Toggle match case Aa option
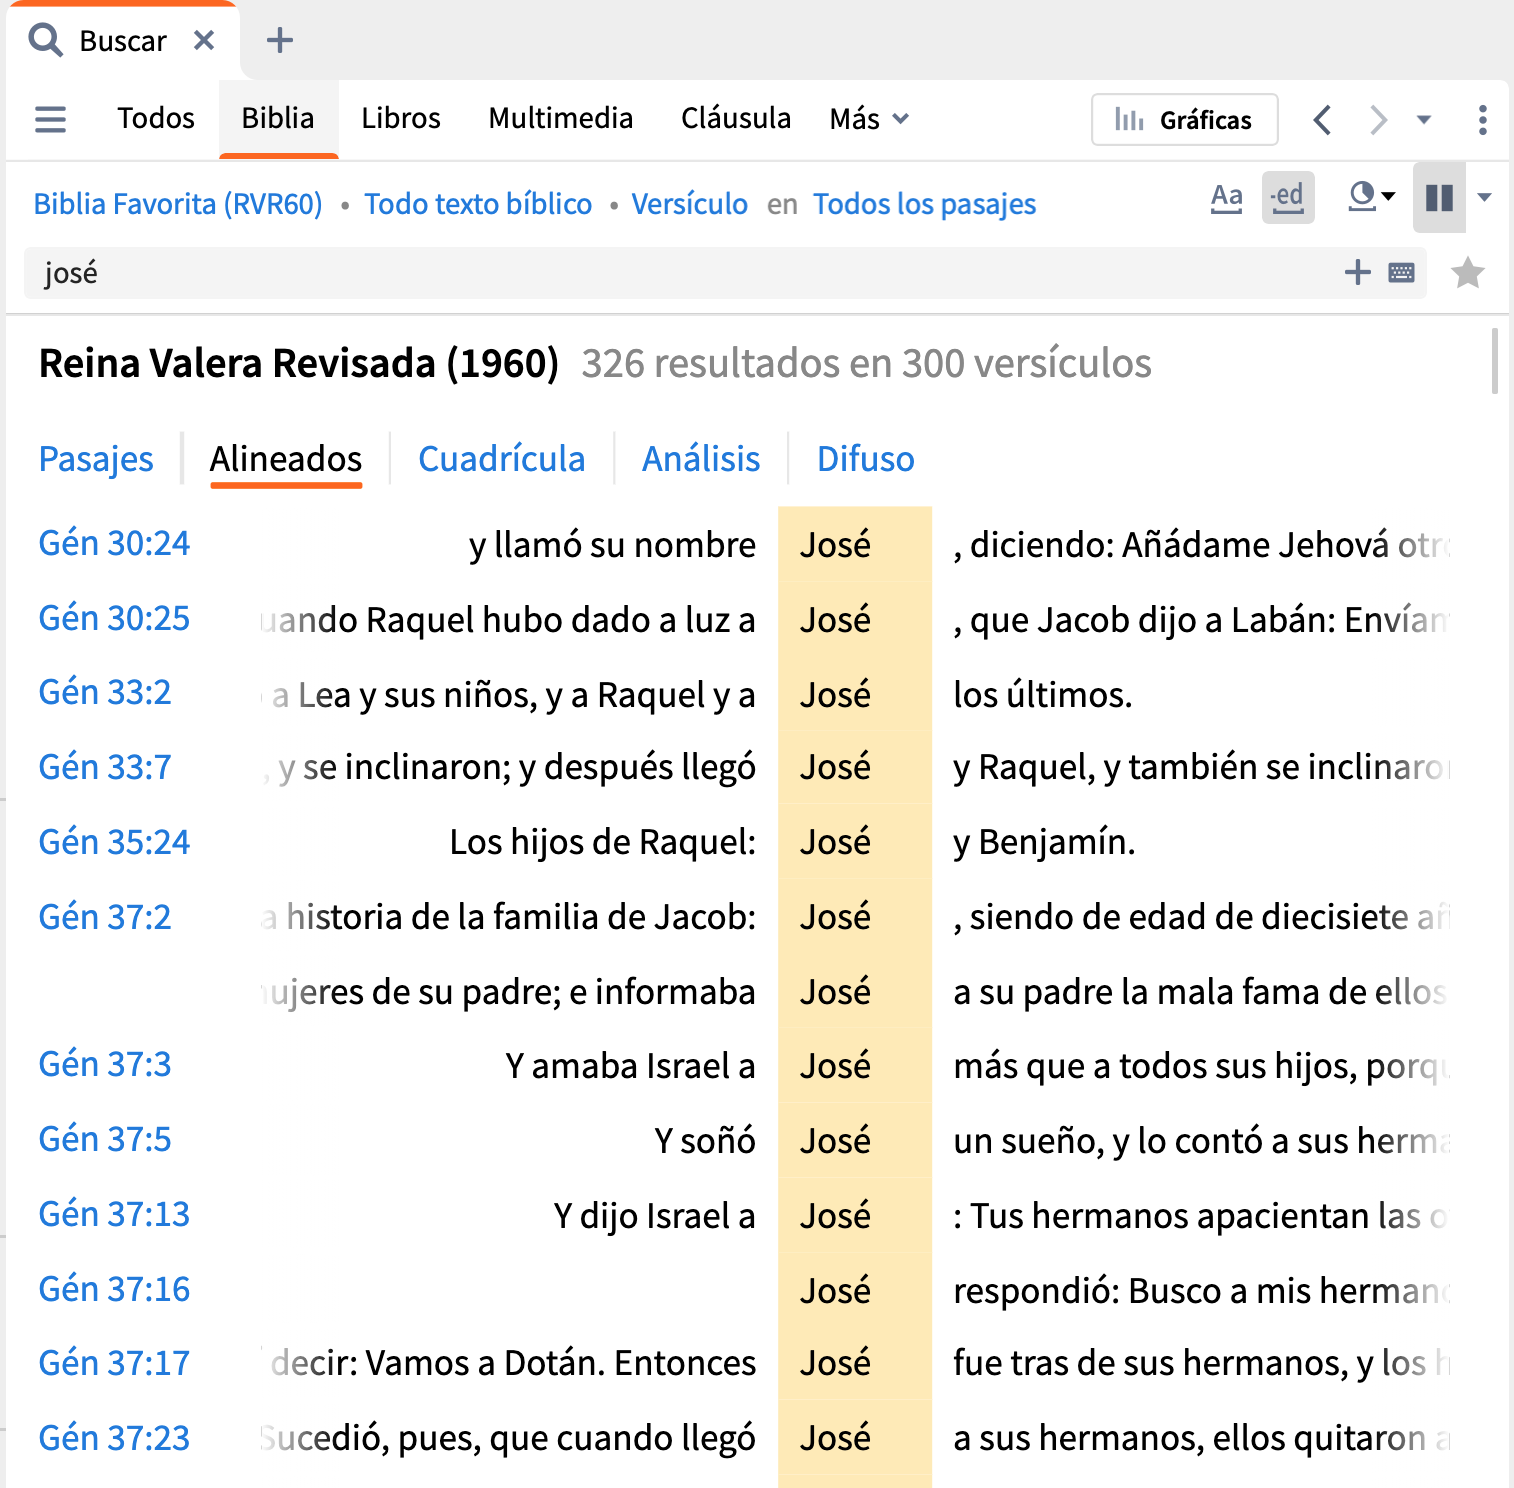Screen dimensions: 1514x1488 (1227, 197)
